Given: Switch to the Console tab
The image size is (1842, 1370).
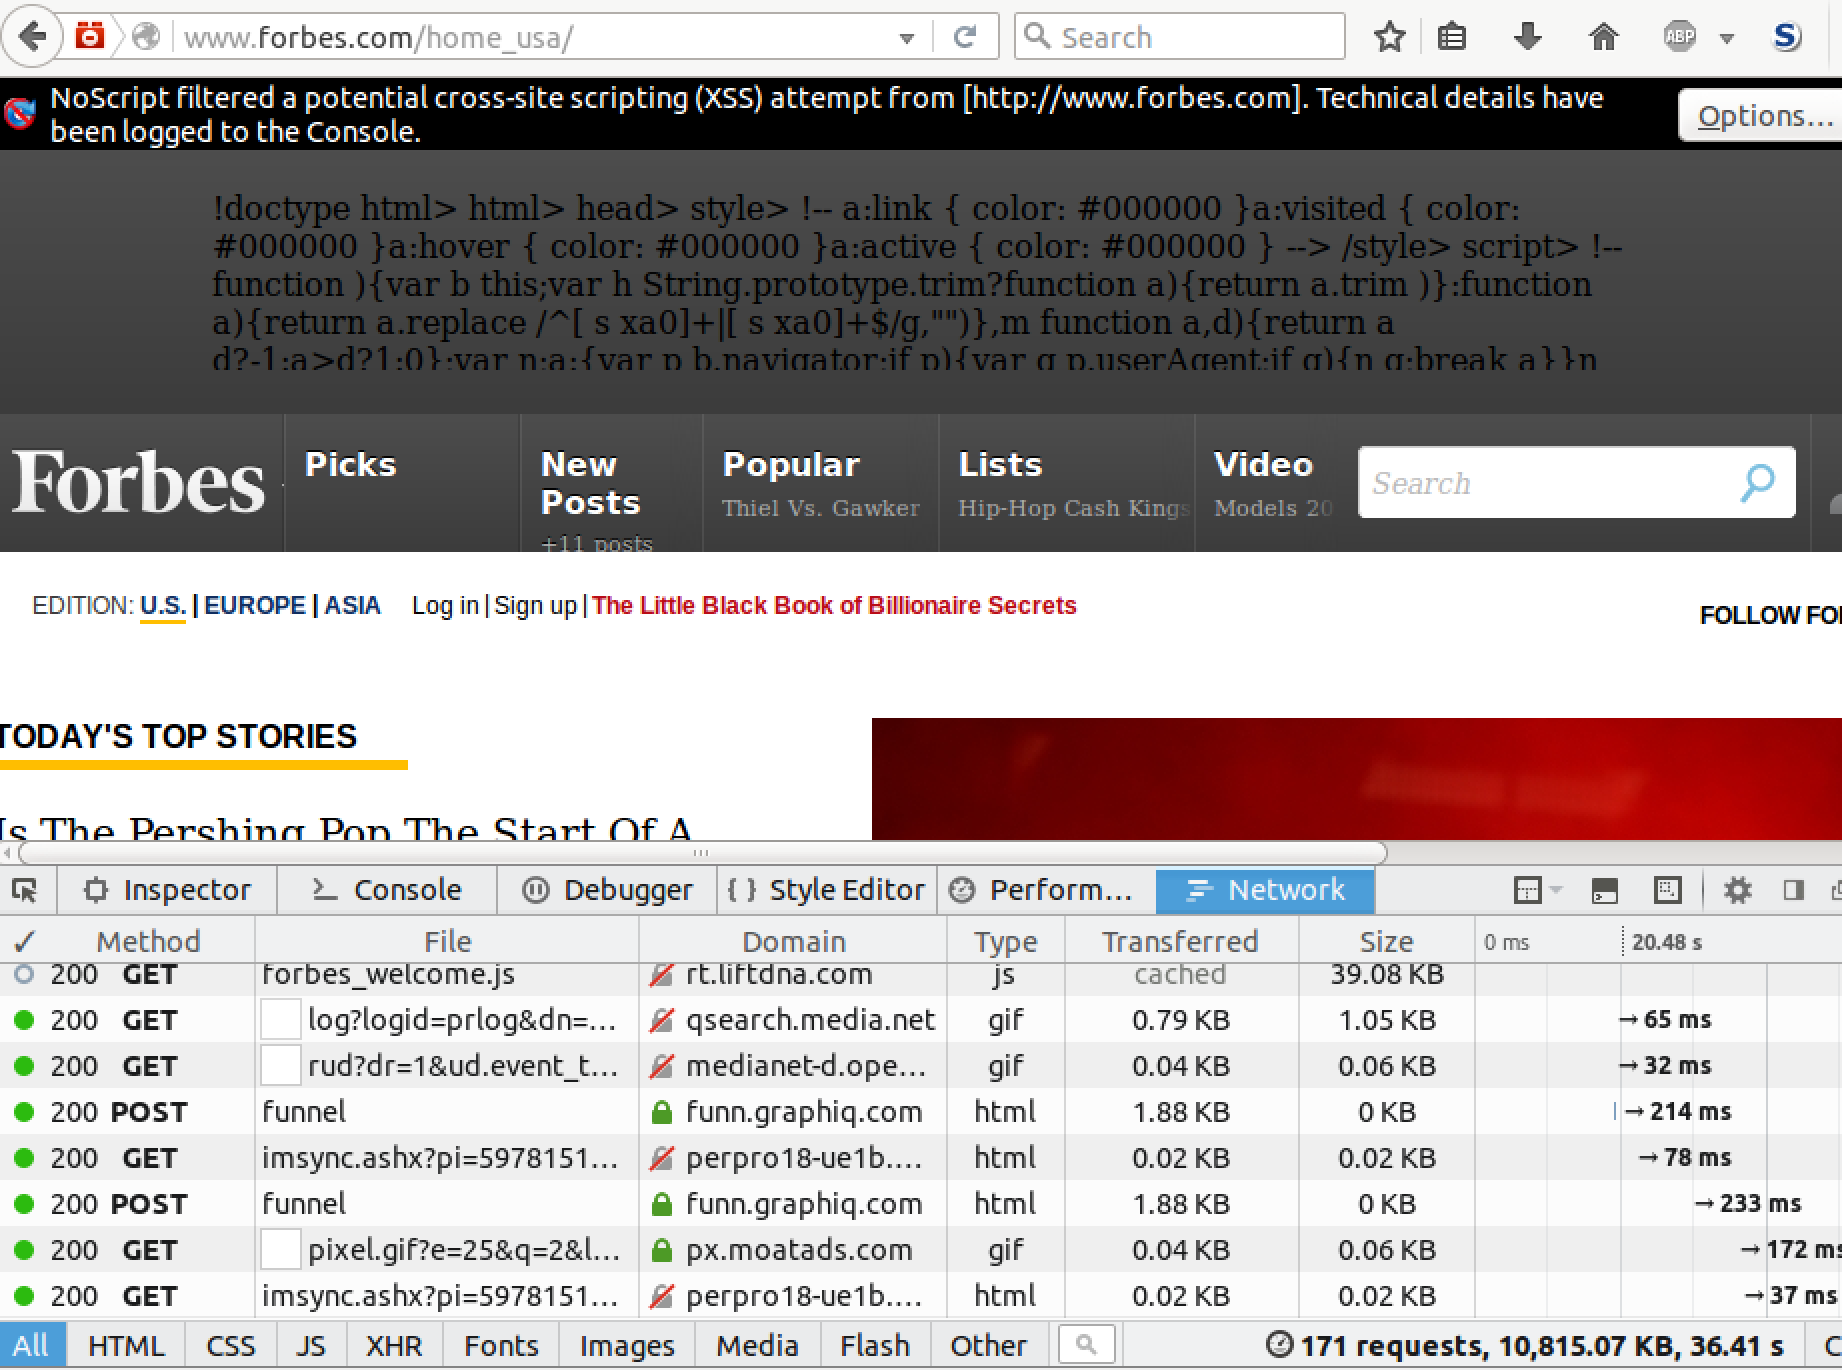Looking at the screenshot, I should [387, 890].
